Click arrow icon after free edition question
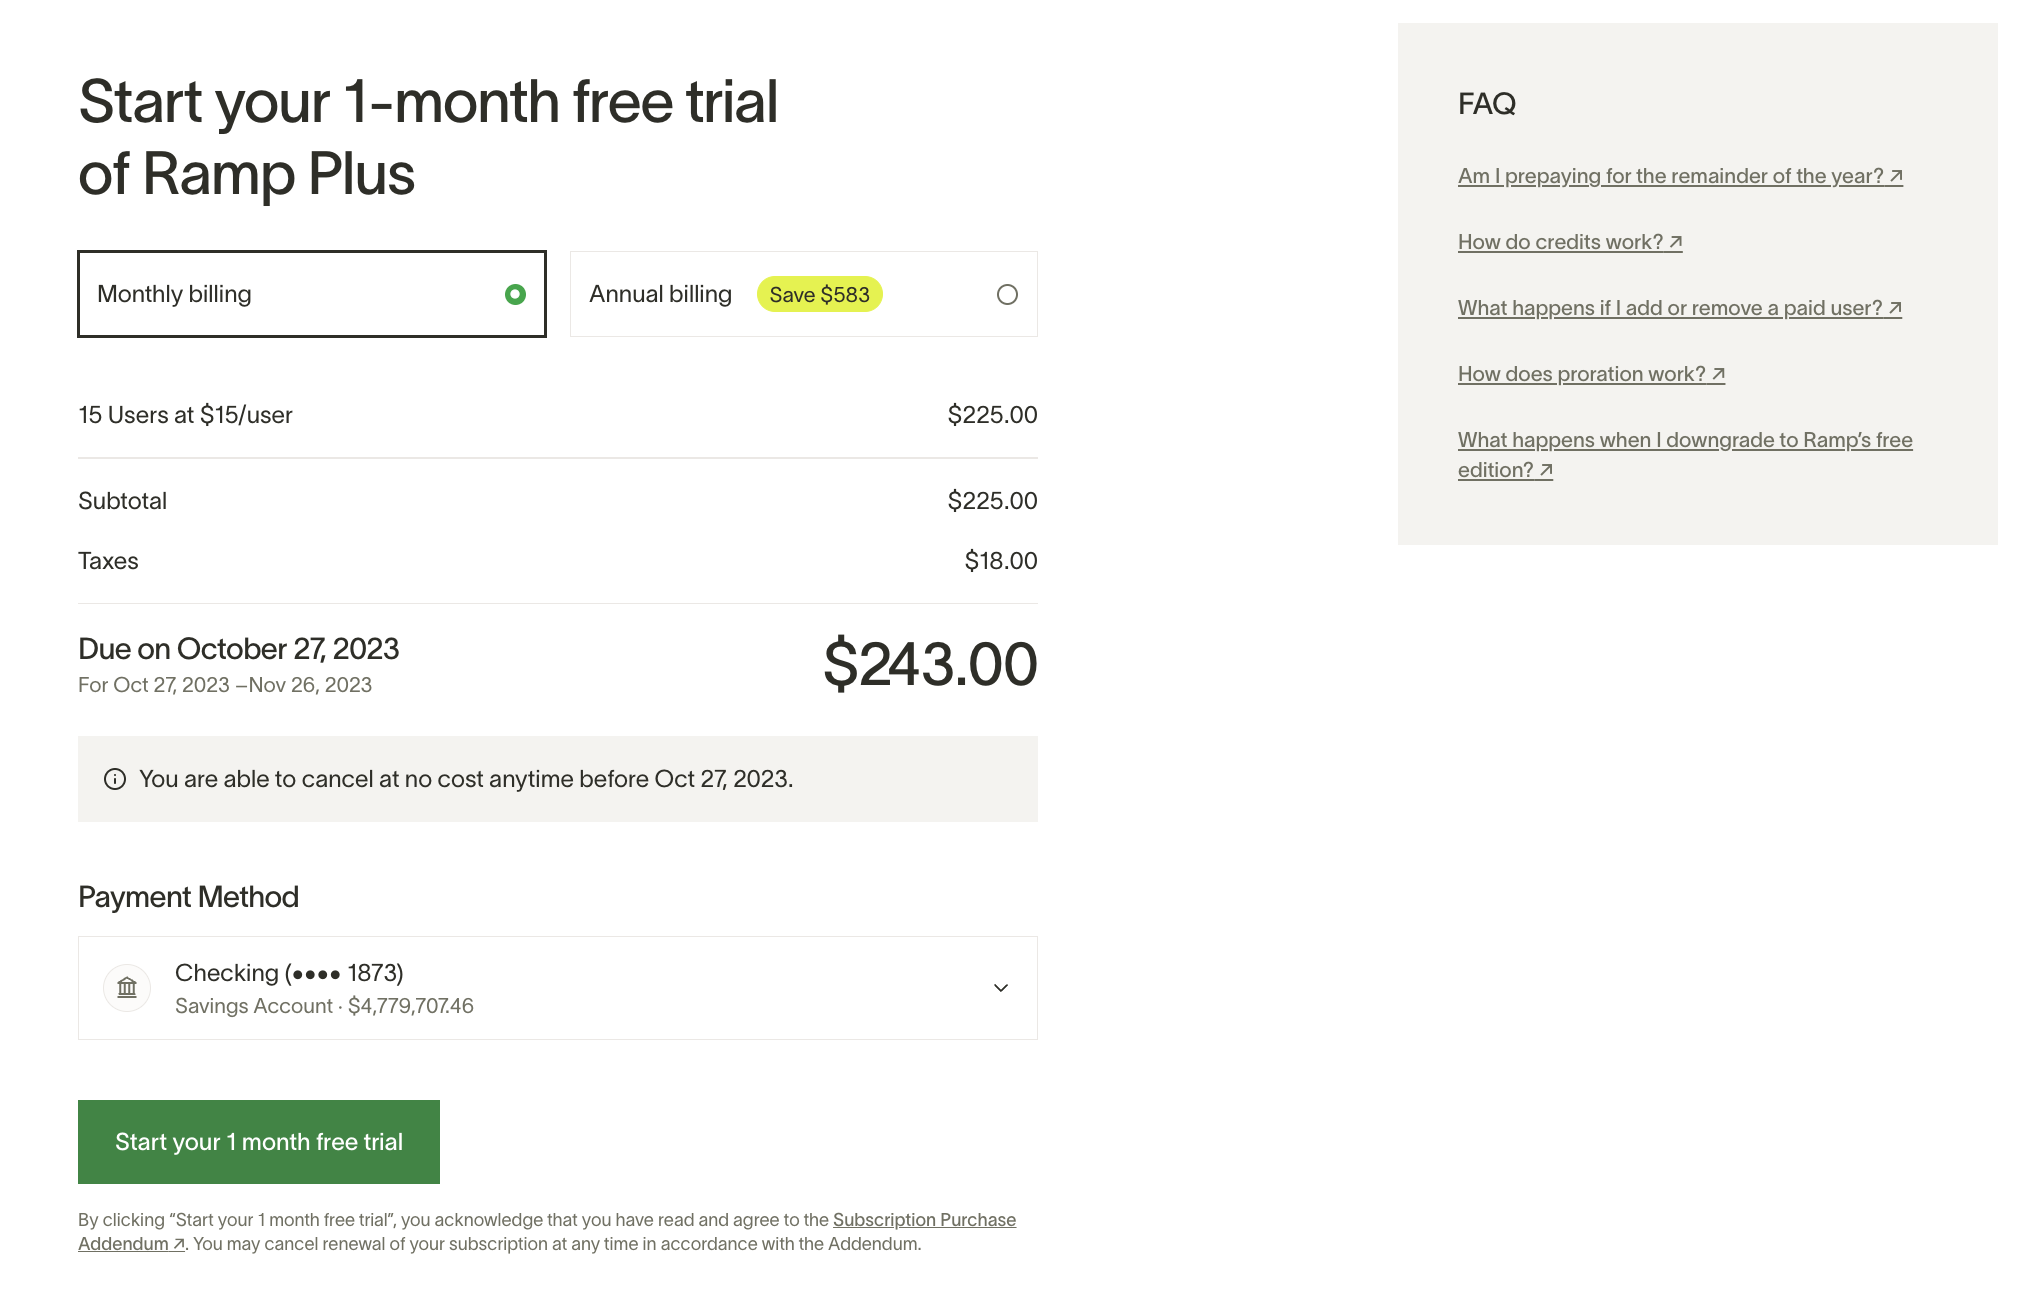The width and height of the screenshot is (2022, 1302). [1546, 470]
